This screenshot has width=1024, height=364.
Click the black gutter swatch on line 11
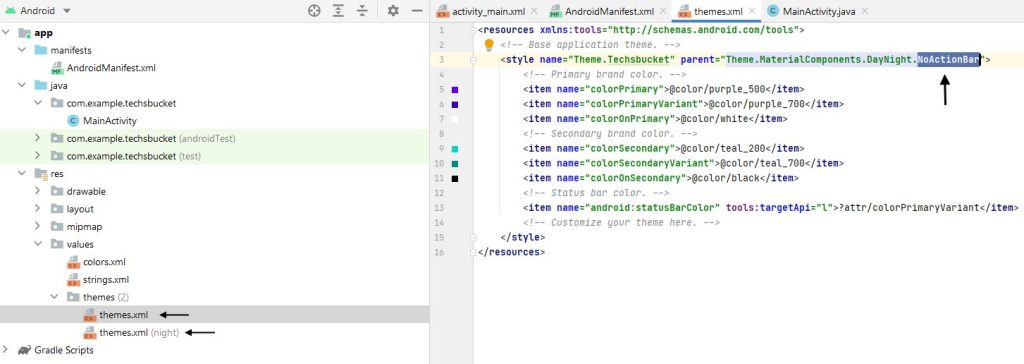click(455, 178)
